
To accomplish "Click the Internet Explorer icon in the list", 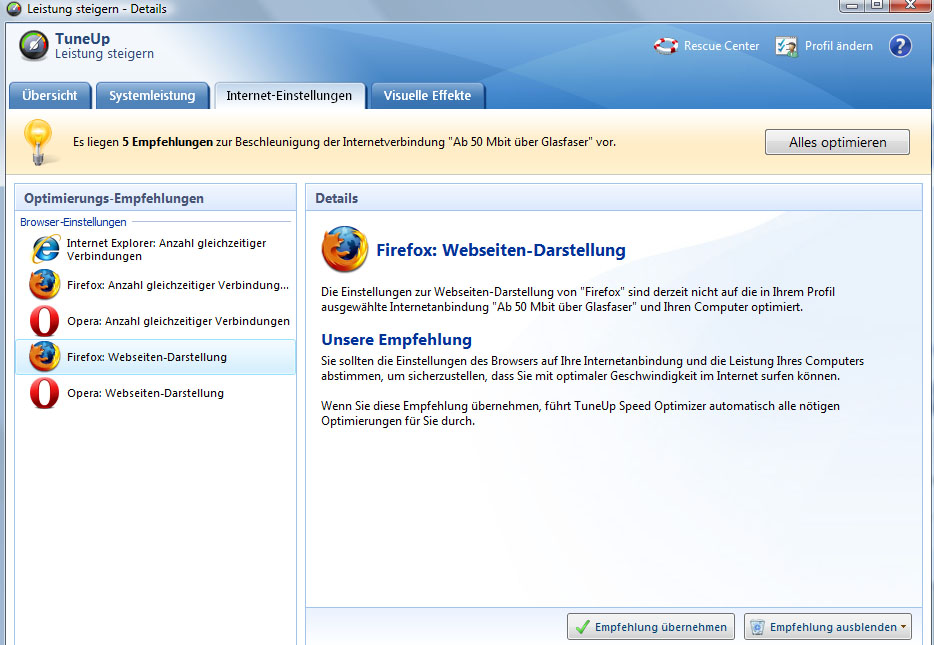I will point(44,249).
